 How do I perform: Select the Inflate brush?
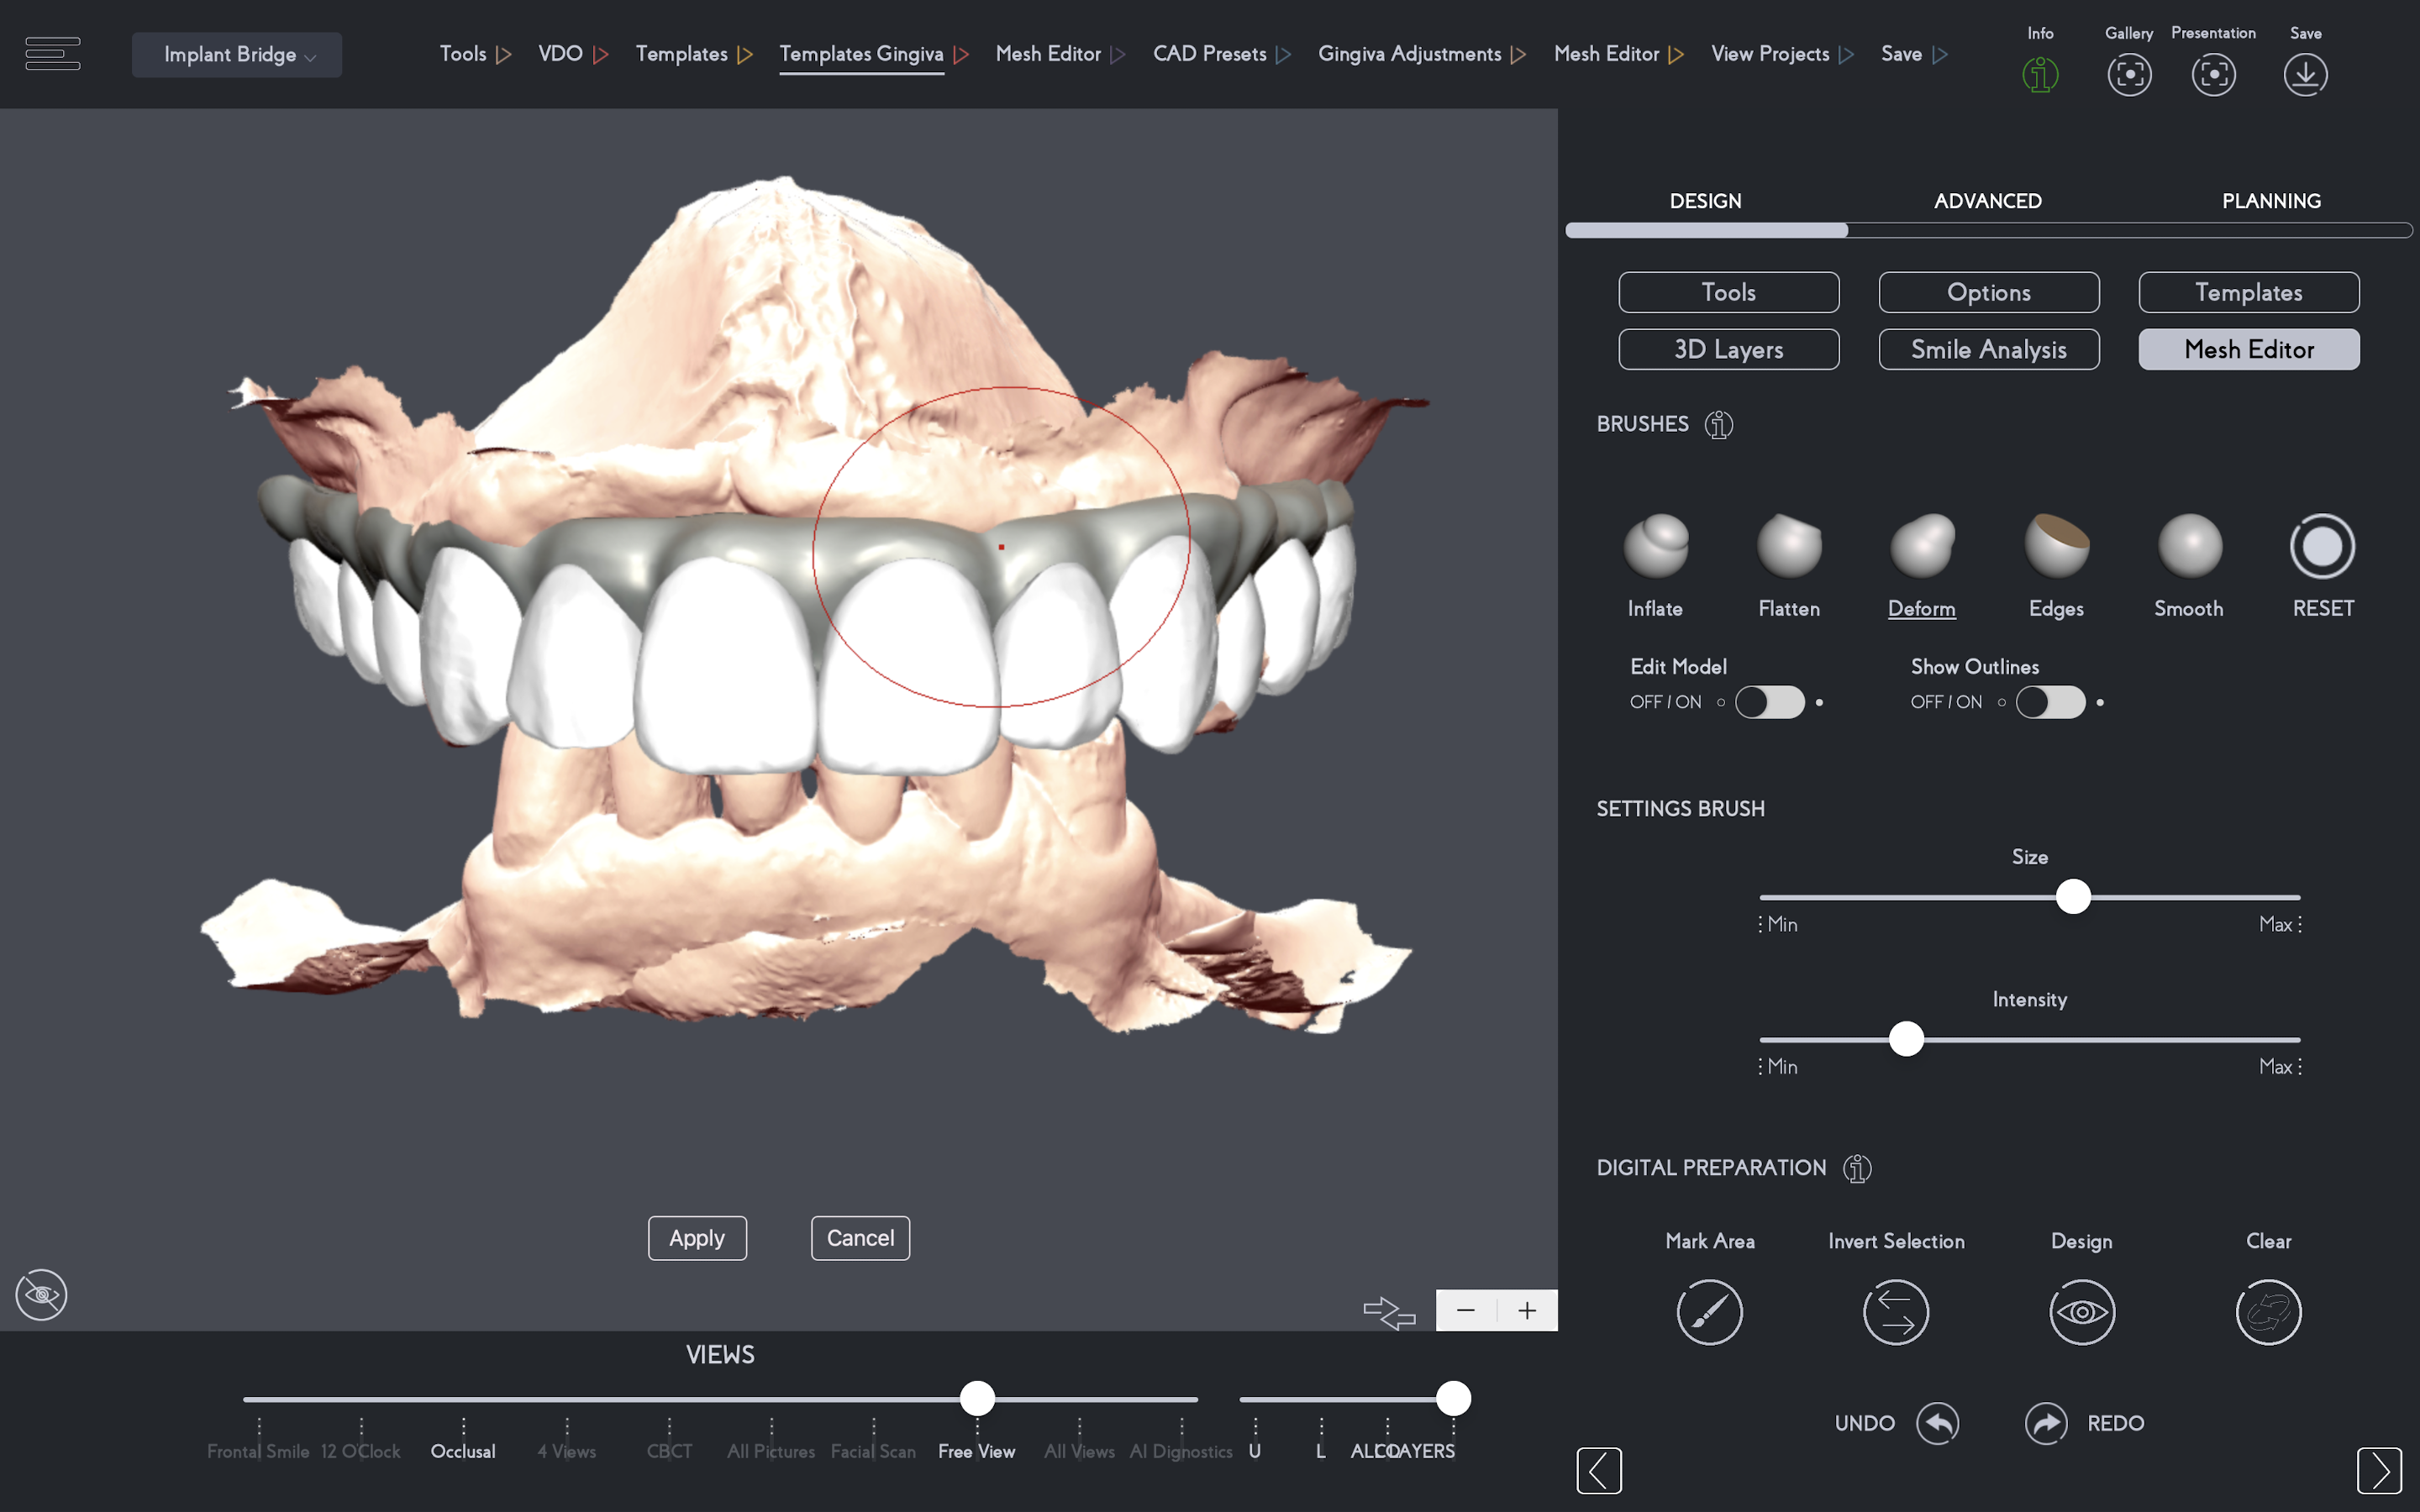(x=1656, y=546)
